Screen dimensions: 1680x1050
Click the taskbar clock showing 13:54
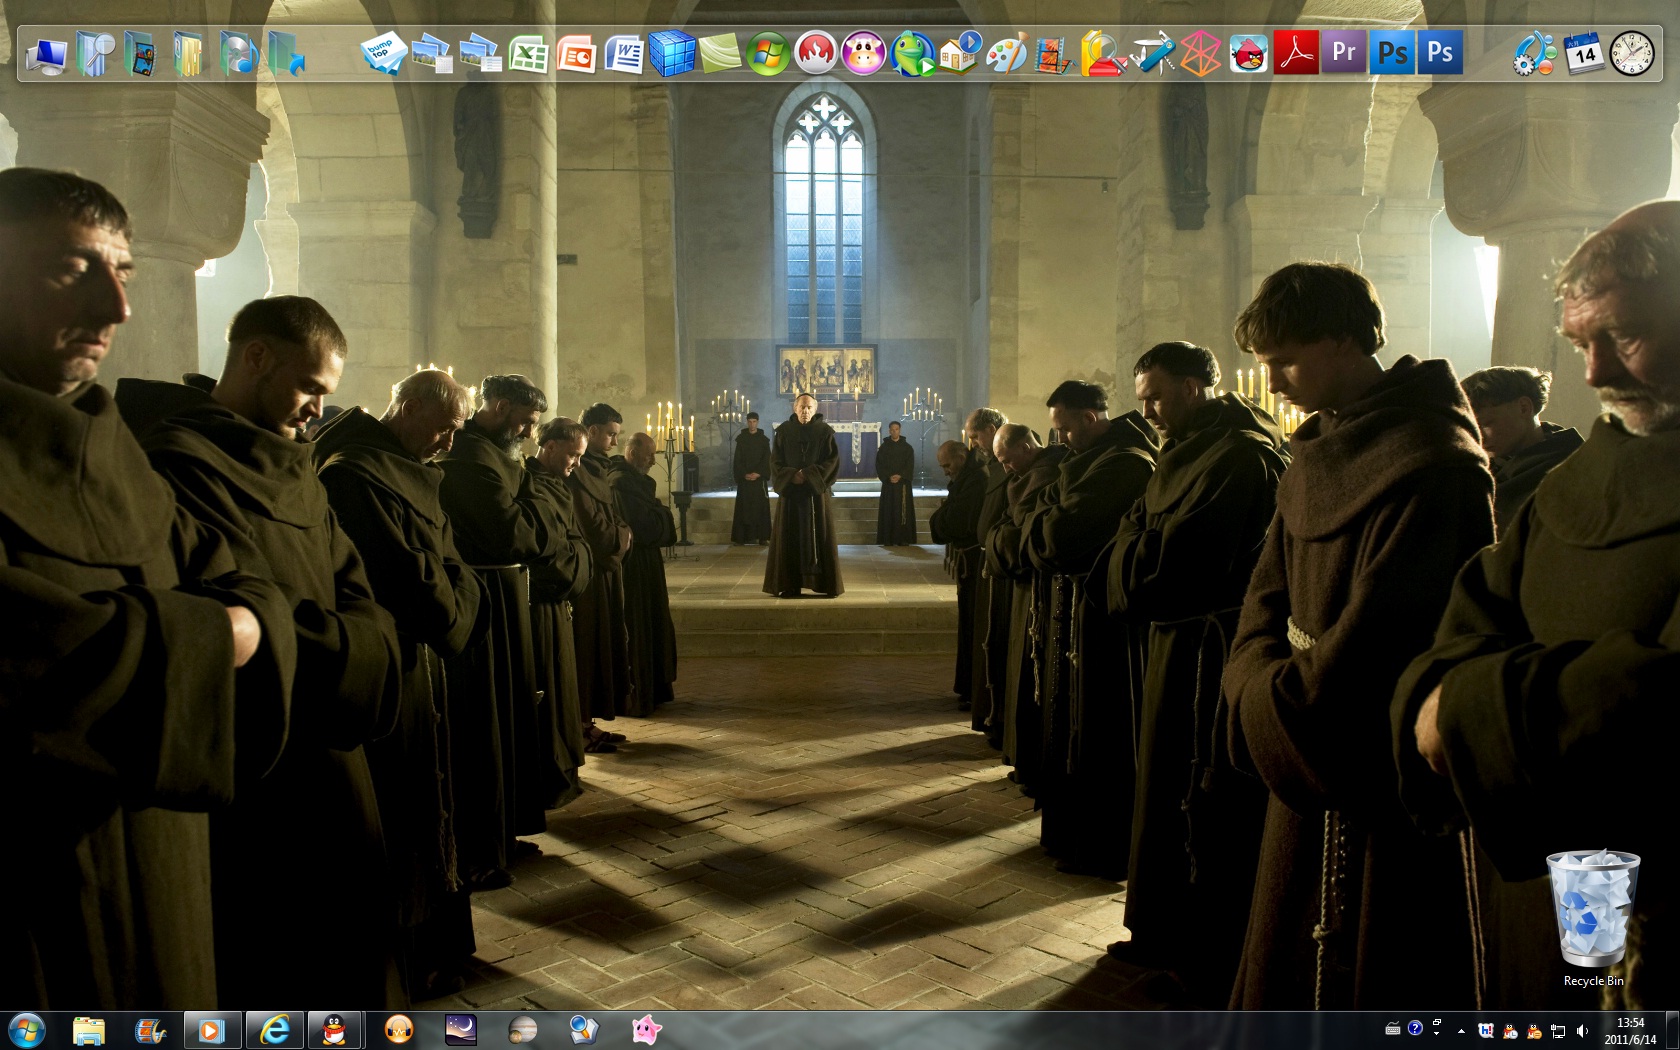(x=1630, y=1030)
